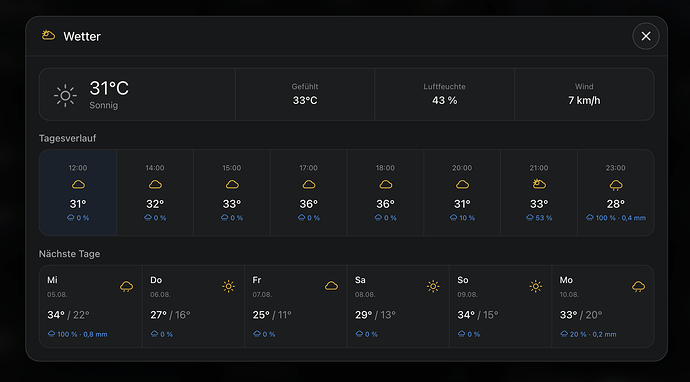The image size is (690, 382).
Task: Click the 31°C current temperature
Action: [109, 88]
